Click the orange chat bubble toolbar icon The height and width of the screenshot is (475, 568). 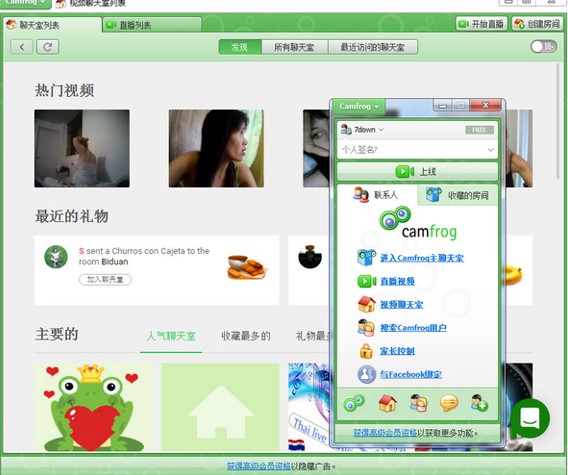pos(449,403)
